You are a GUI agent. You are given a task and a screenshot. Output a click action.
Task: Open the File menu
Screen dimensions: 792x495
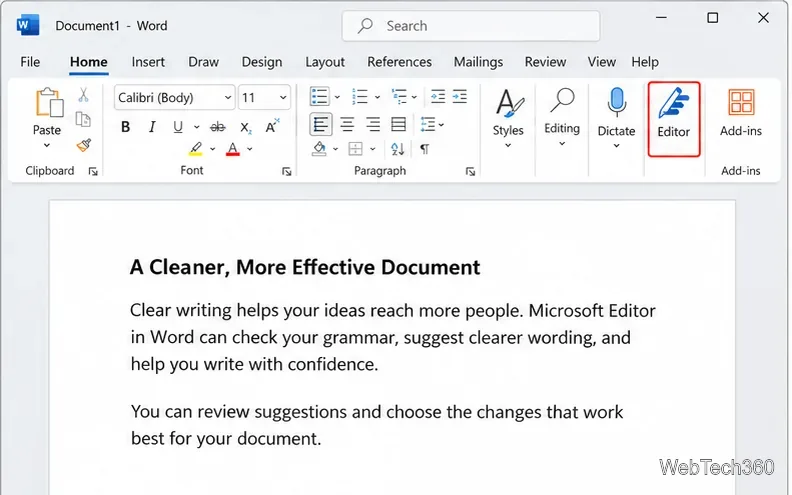[x=30, y=62]
